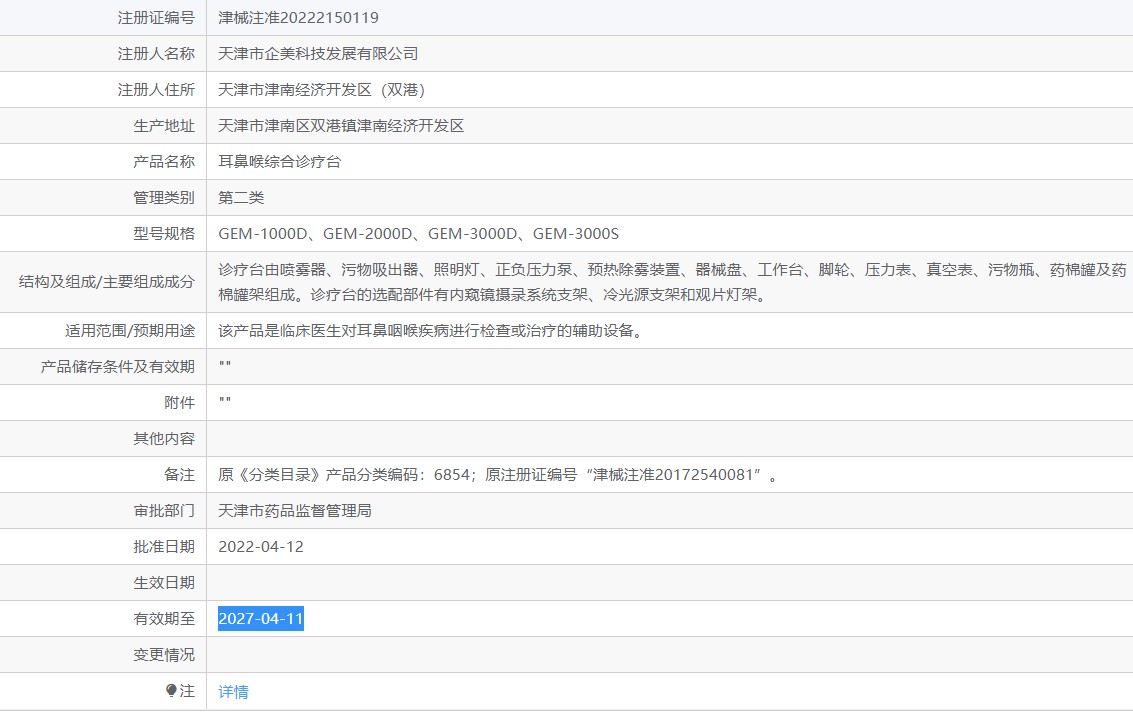1133x718 pixels.
Task: Click the 备注 label
Action: tap(179, 475)
